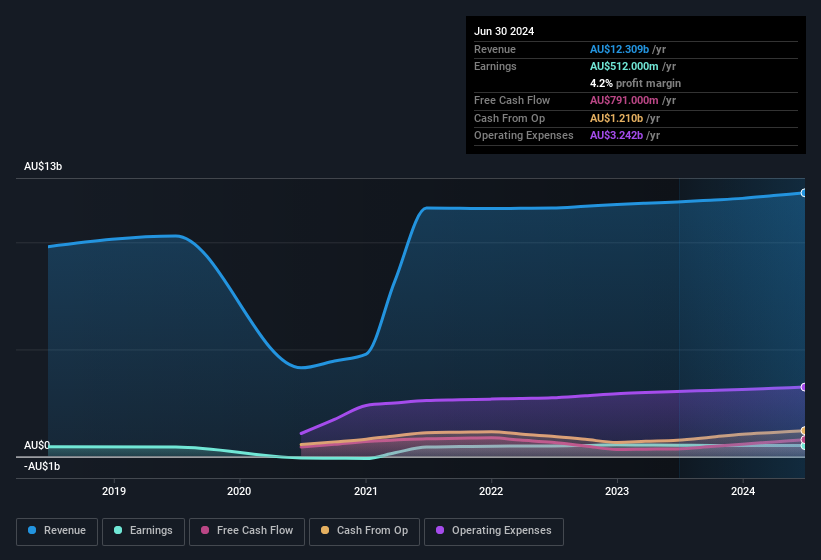This screenshot has width=821, height=560.
Task: Click the 2024 x-axis label
Action: (743, 491)
